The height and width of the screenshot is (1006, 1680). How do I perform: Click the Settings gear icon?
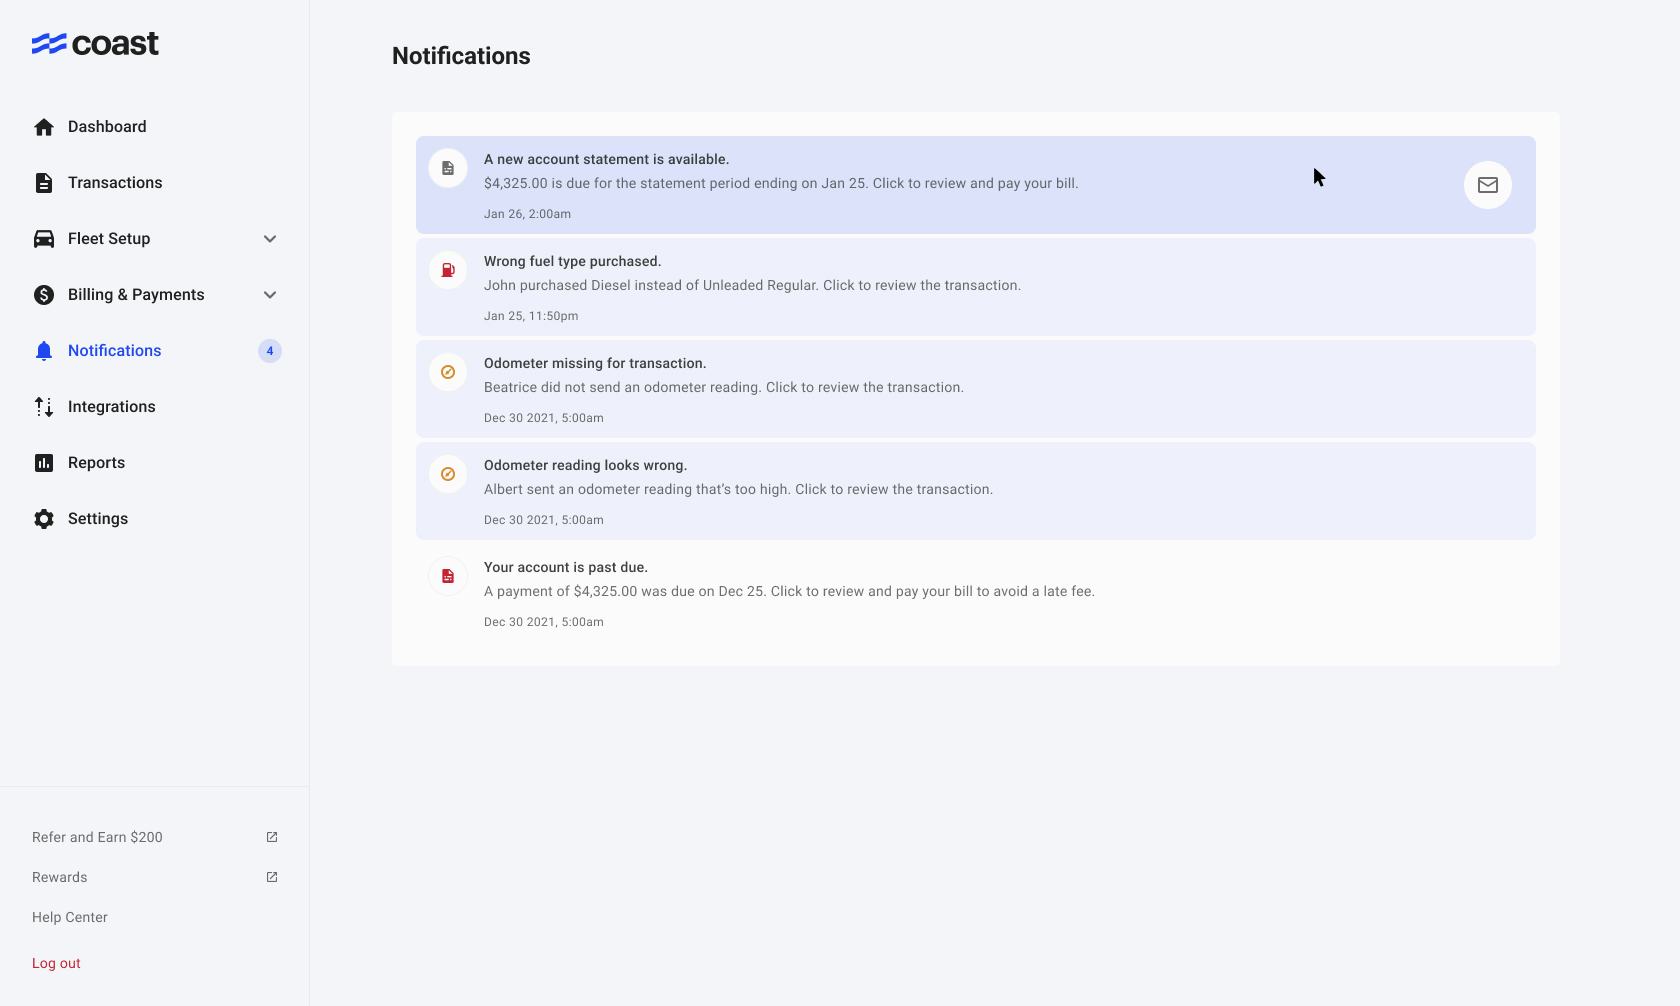(x=44, y=518)
